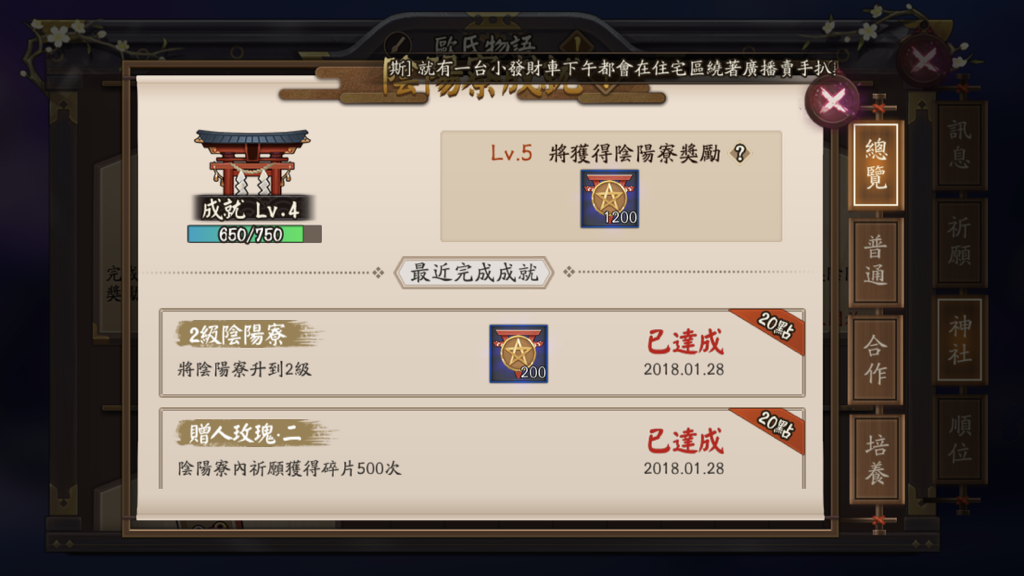
Task: Close the achievement scroll with pink X
Action: [833, 101]
